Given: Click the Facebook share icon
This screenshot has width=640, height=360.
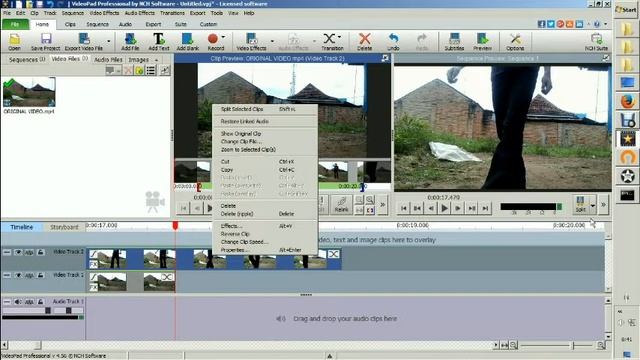Looking at the screenshot, I should click(x=541, y=24).
